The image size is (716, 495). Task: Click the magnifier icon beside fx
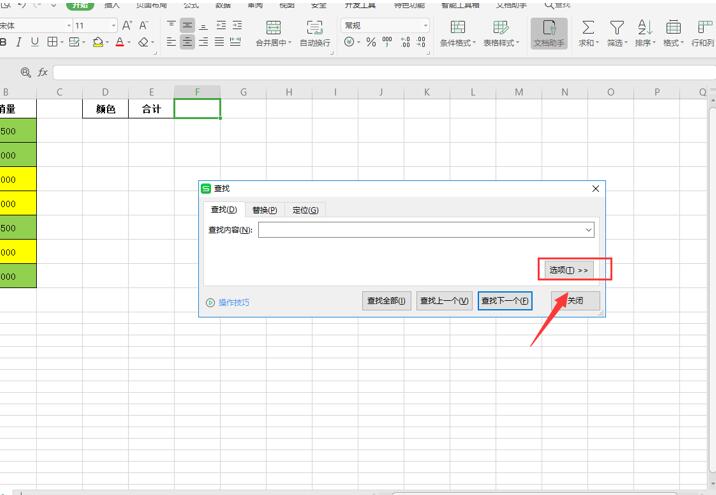[x=26, y=72]
